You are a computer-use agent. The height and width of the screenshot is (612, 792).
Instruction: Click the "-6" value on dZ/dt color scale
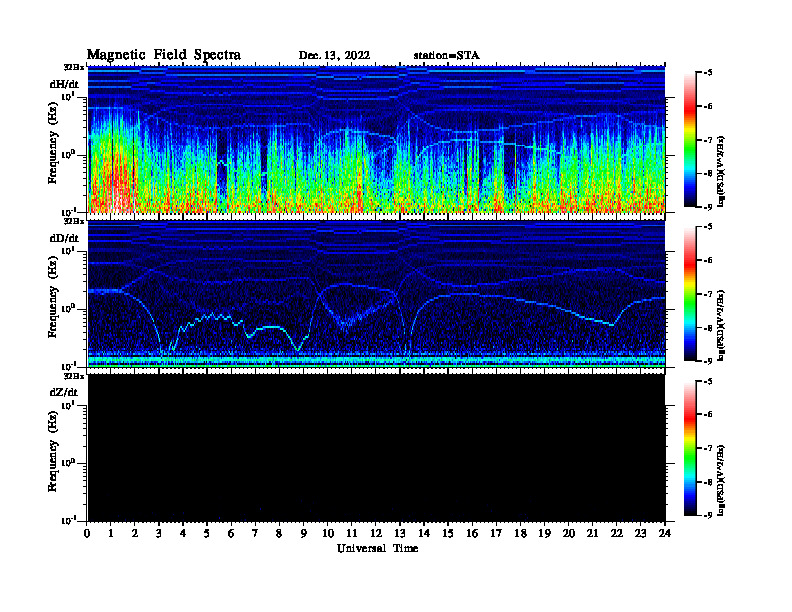point(707,415)
